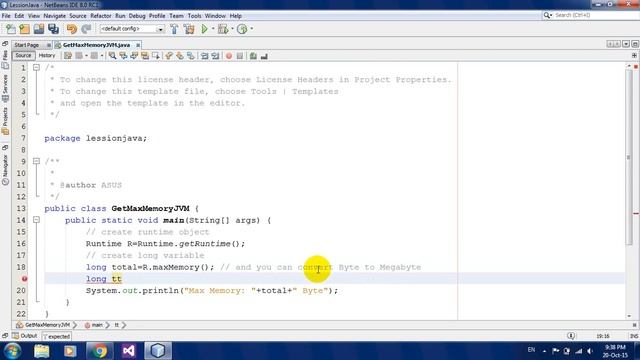Click the Stop Macro Recording icon
Viewport: 640px width, 360px height.
click(240, 56)
